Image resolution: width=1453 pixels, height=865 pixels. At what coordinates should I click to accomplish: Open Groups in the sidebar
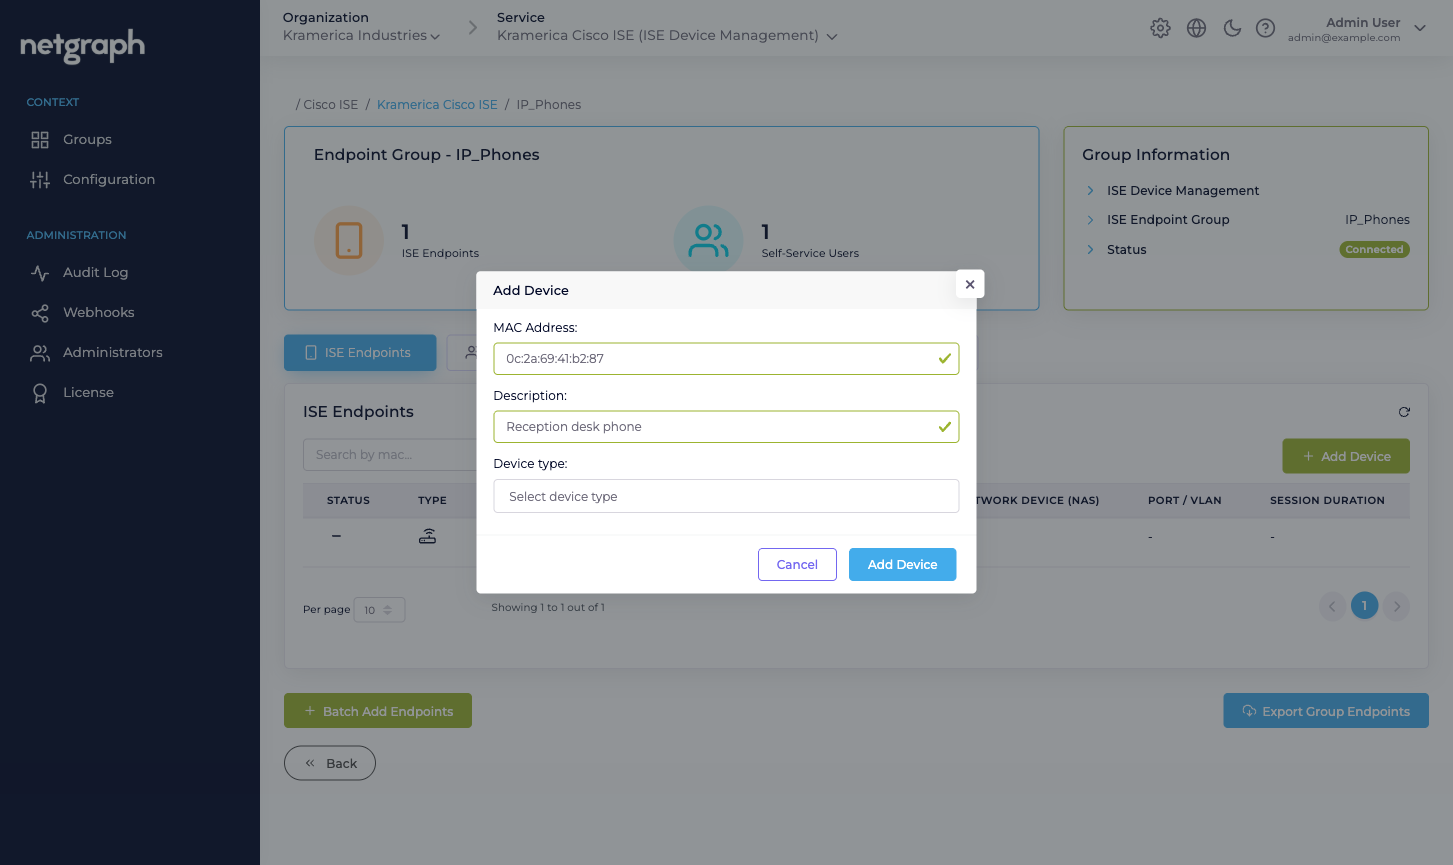87,140
